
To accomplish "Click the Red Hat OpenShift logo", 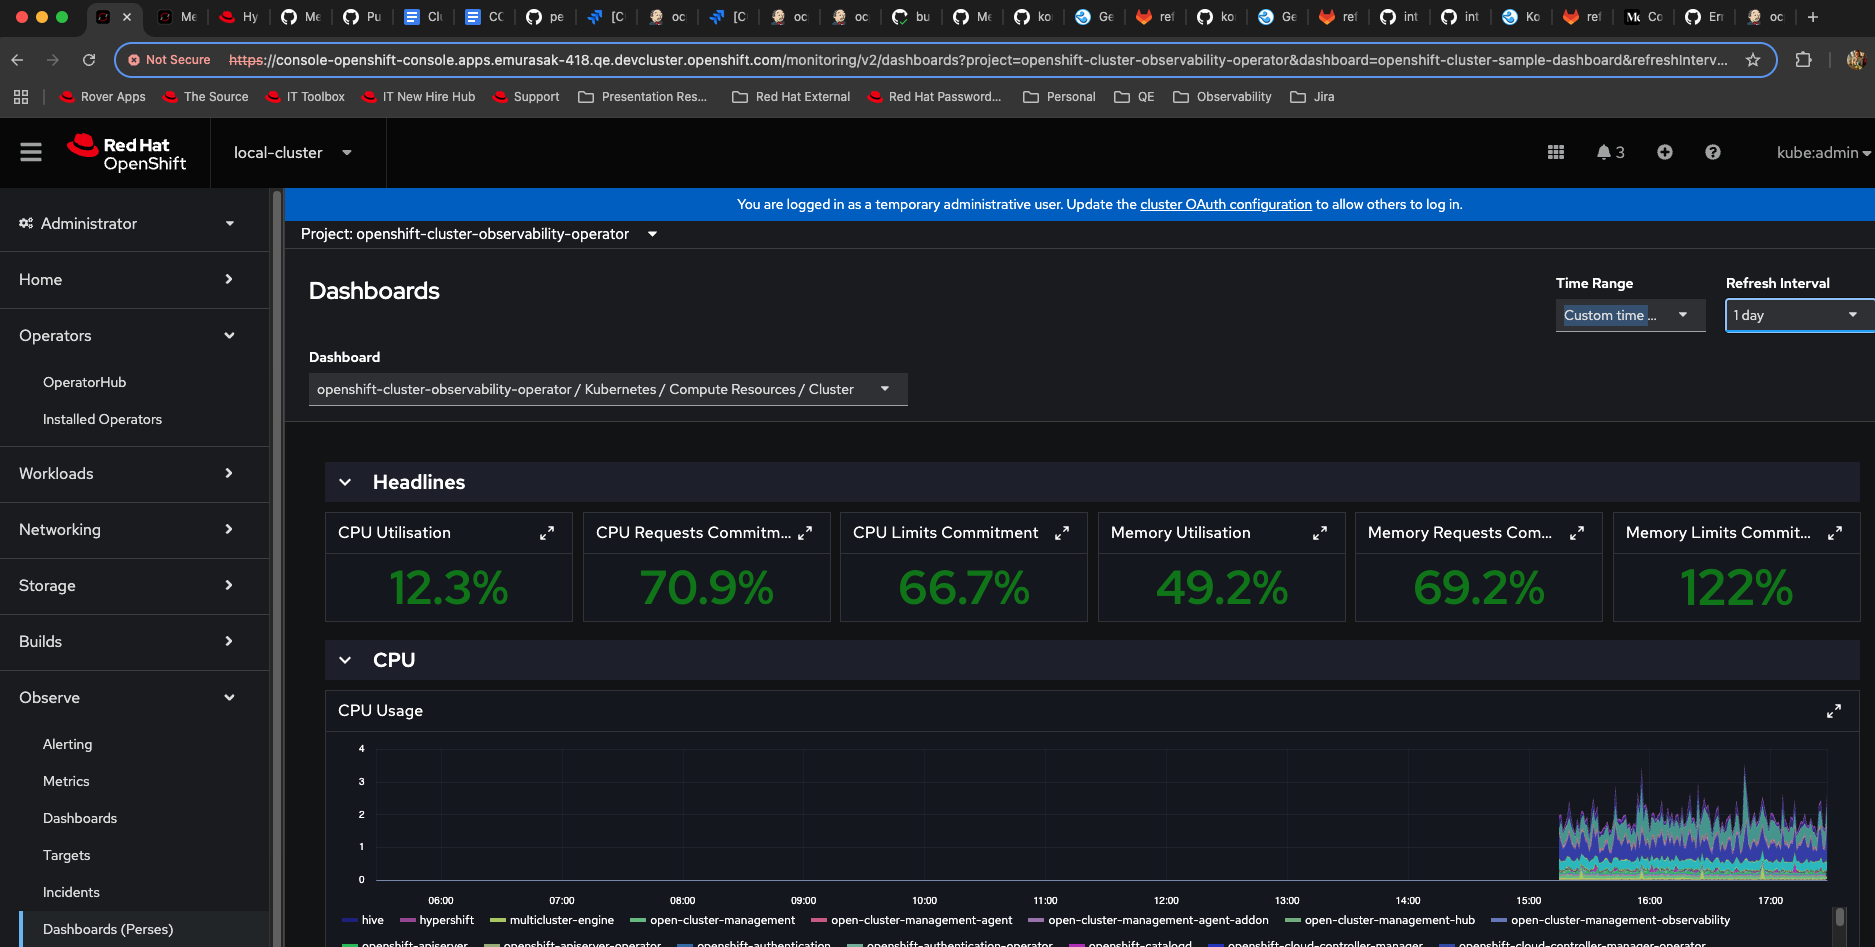I will (127, 153).
